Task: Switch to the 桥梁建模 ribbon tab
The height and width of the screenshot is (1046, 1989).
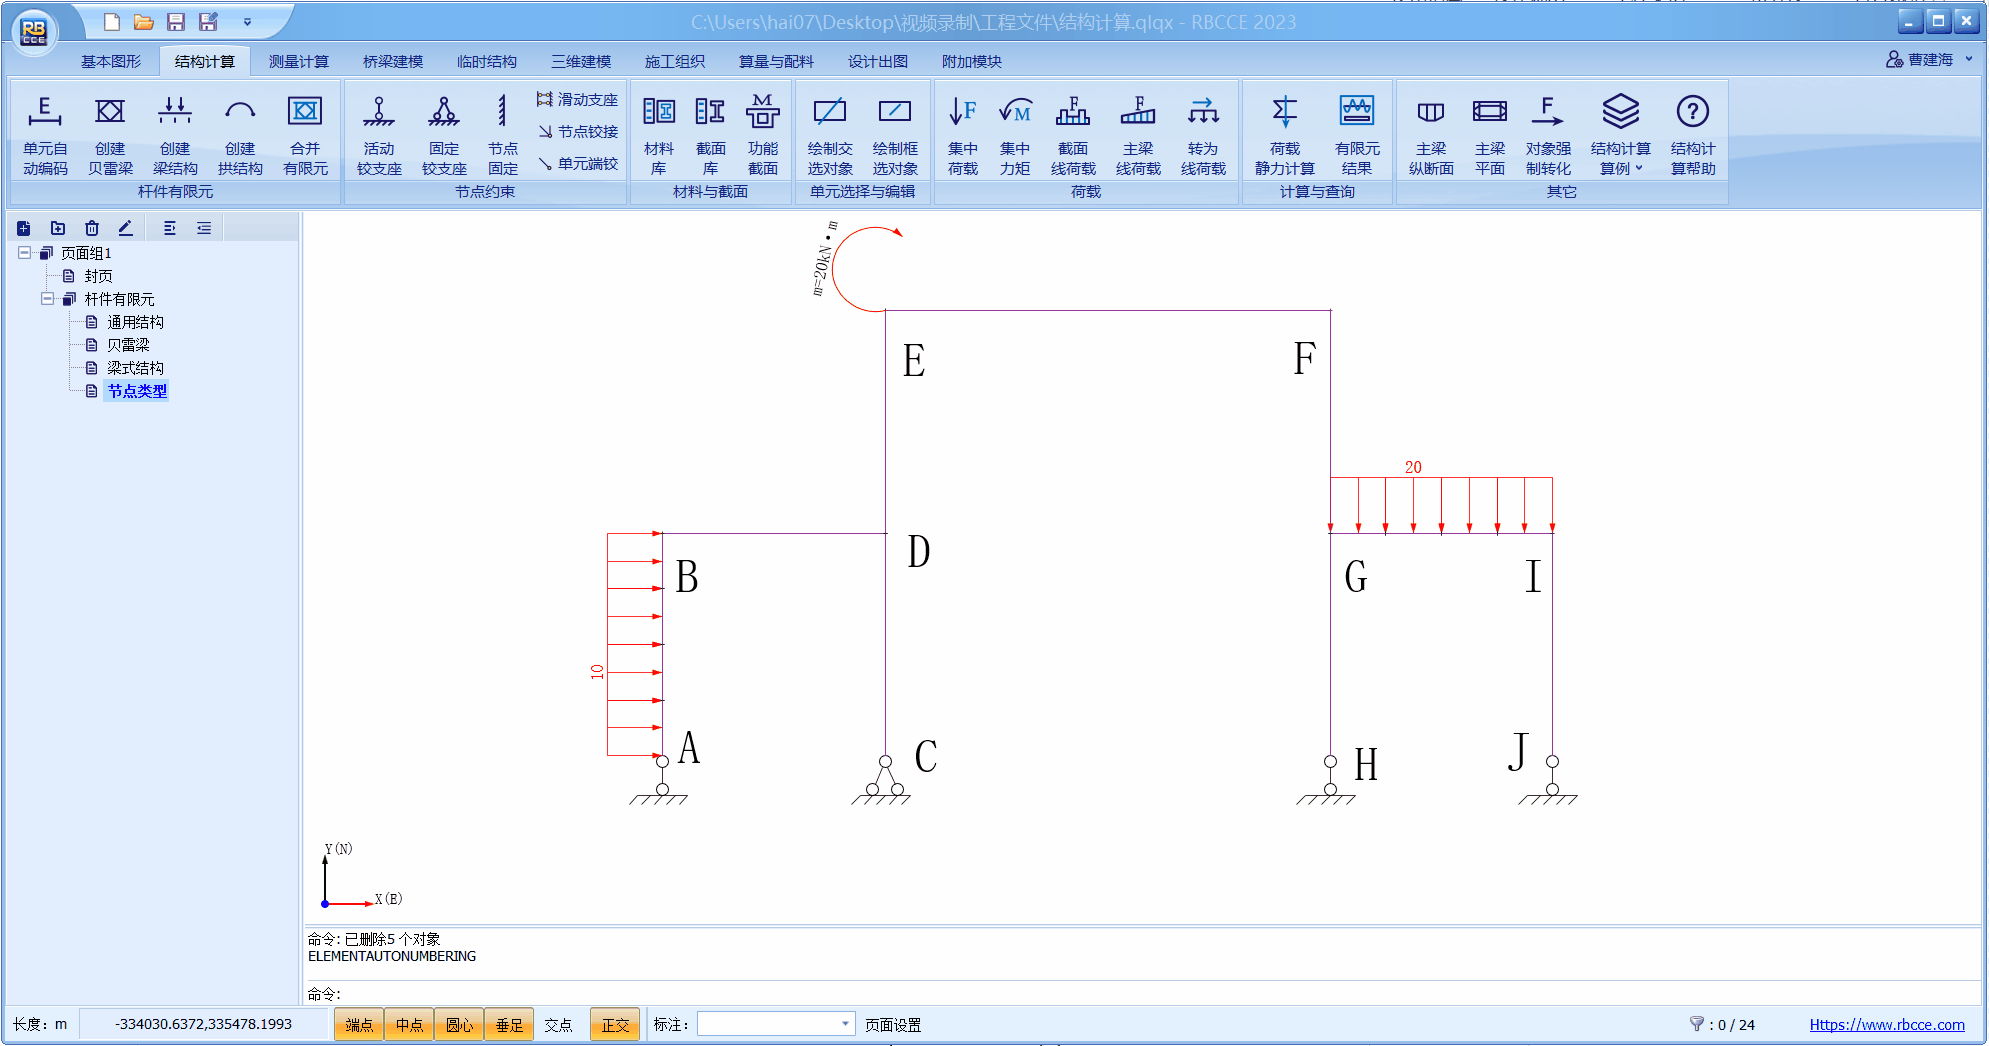Action: pos(392,61)
